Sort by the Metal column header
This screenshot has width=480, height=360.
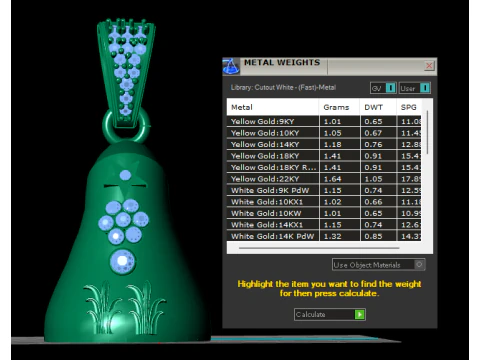coord(273,107)
